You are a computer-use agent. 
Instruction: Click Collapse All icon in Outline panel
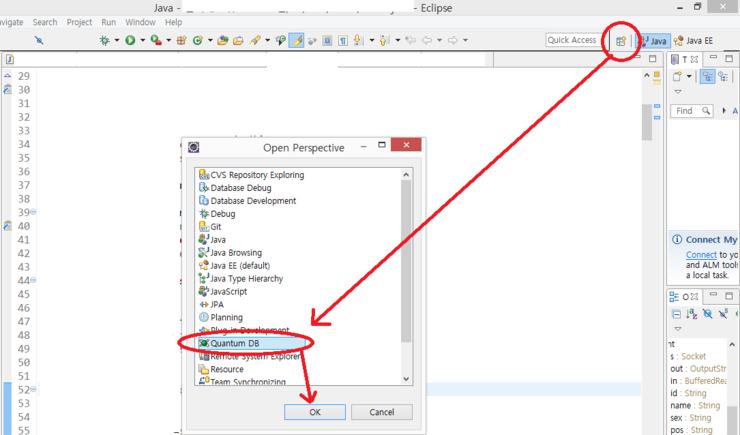click(x=677, y=313)
